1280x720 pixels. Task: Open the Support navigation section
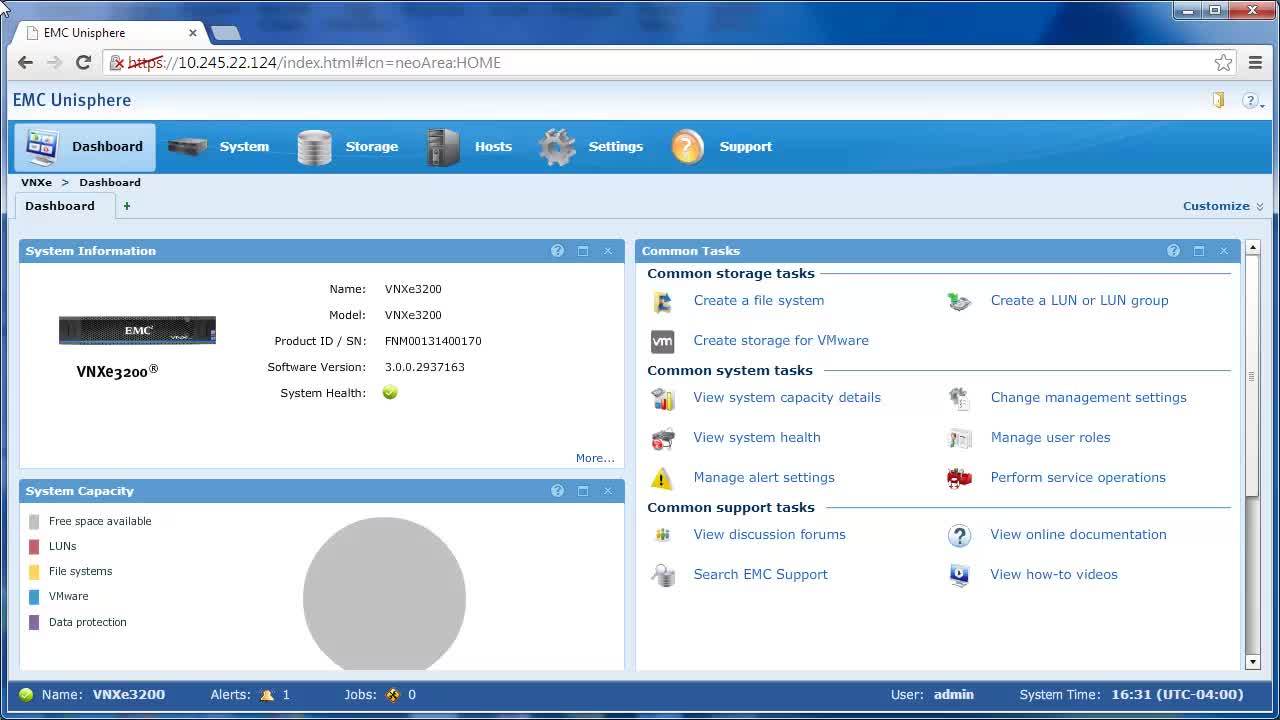tap(722, 147)
